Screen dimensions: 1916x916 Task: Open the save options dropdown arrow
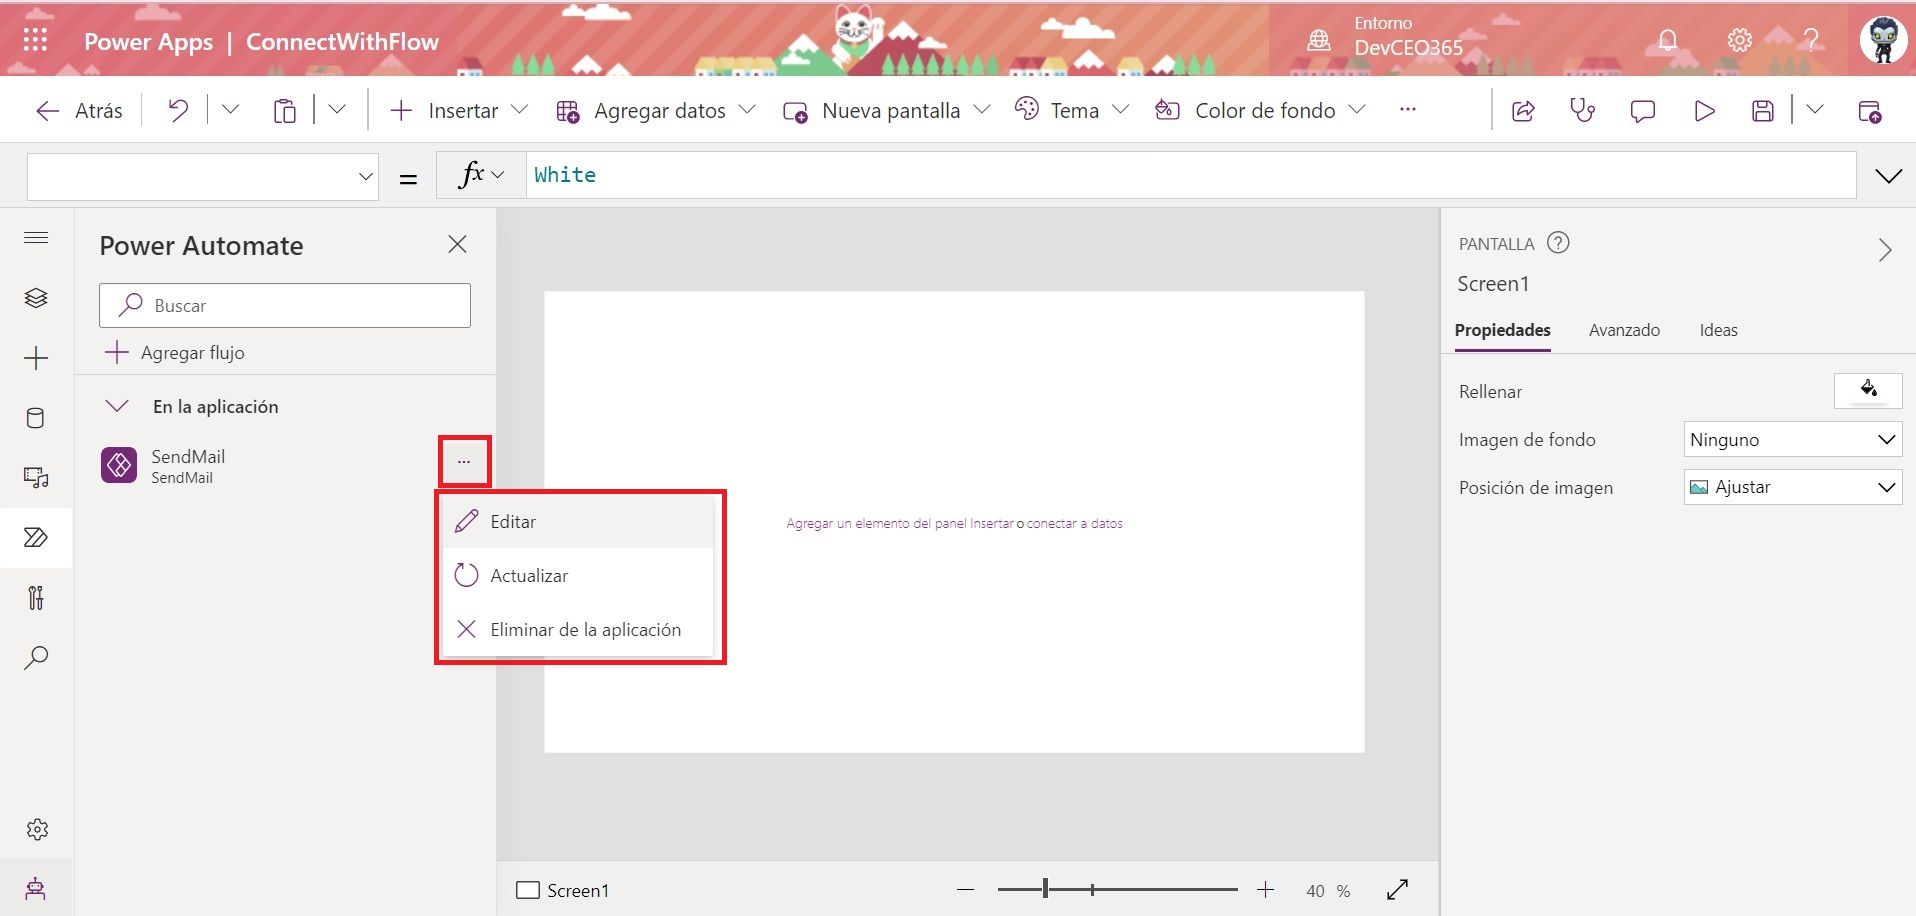[1814, 109]
